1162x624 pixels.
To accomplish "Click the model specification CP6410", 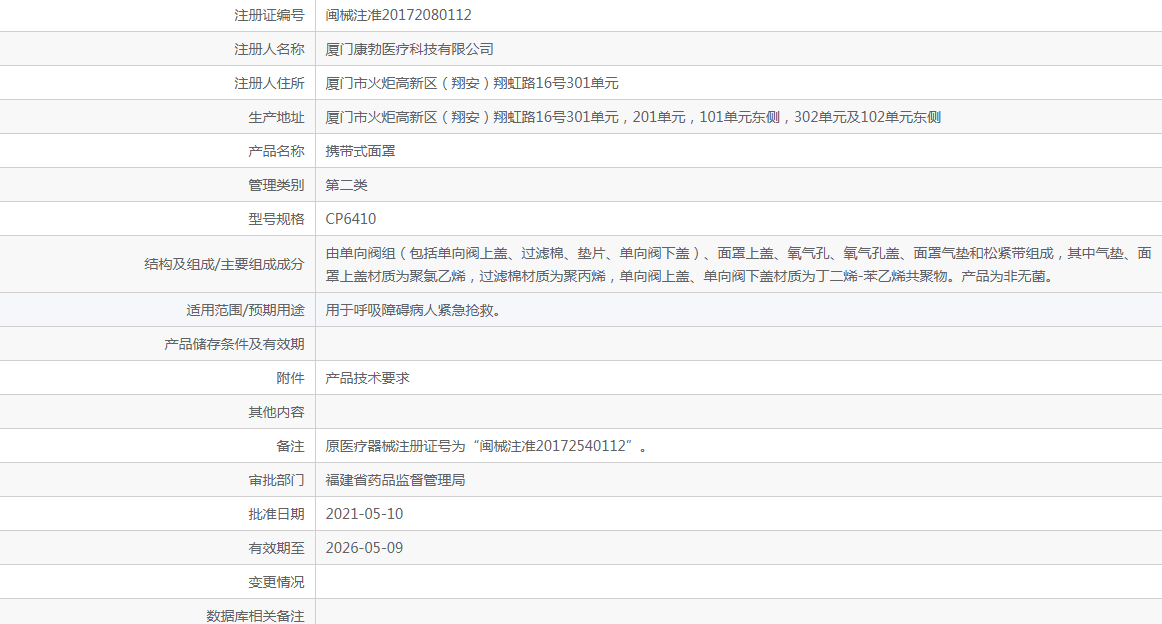I will 351,219.
